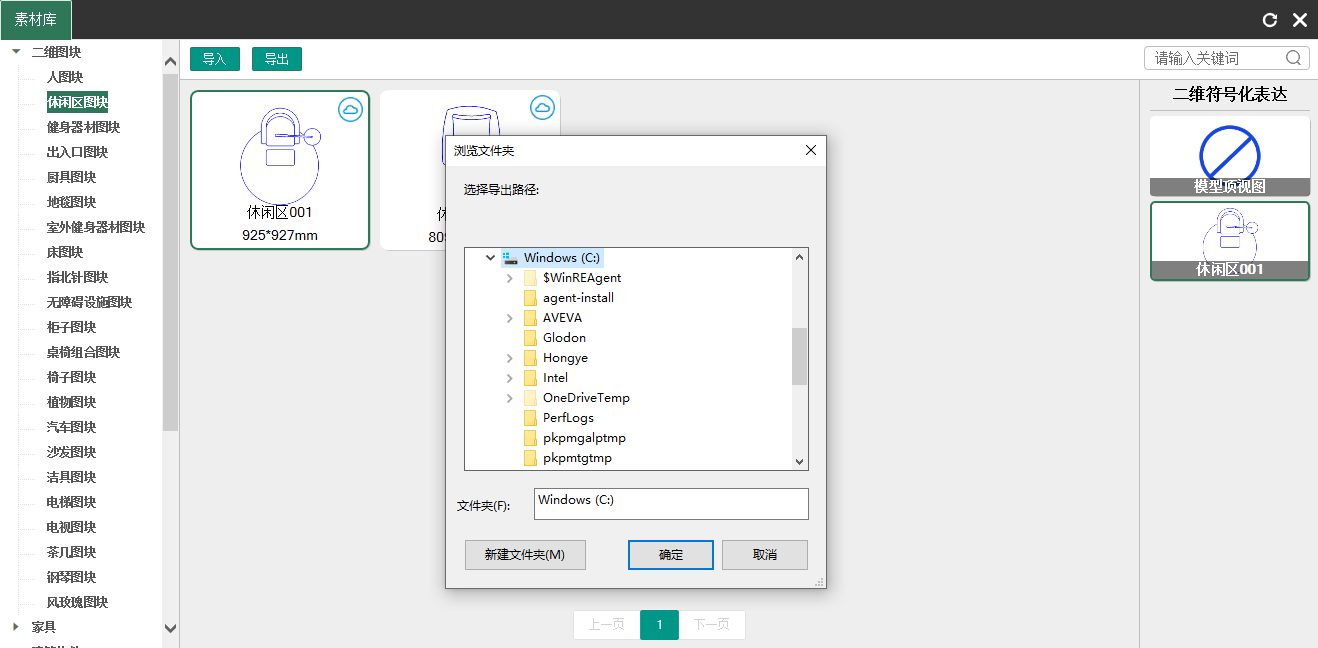Go to 下一页
The image size is (1318, 648).
click(x=712, y=625)
